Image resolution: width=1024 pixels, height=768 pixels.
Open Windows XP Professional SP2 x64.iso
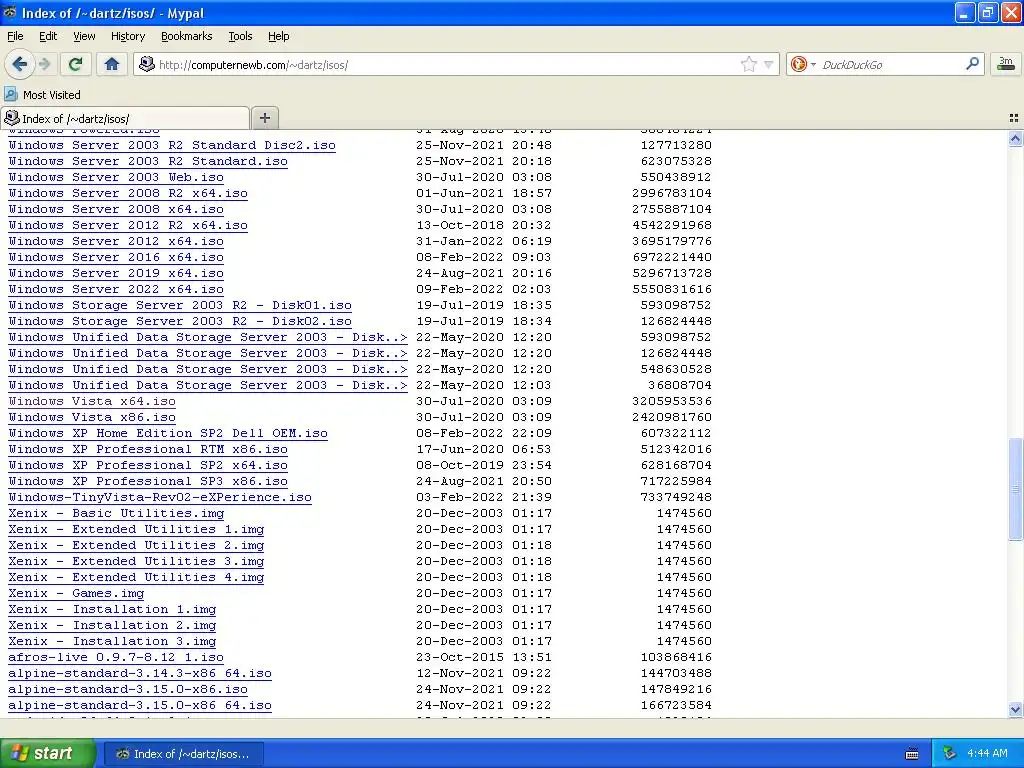tap(148, 465)
